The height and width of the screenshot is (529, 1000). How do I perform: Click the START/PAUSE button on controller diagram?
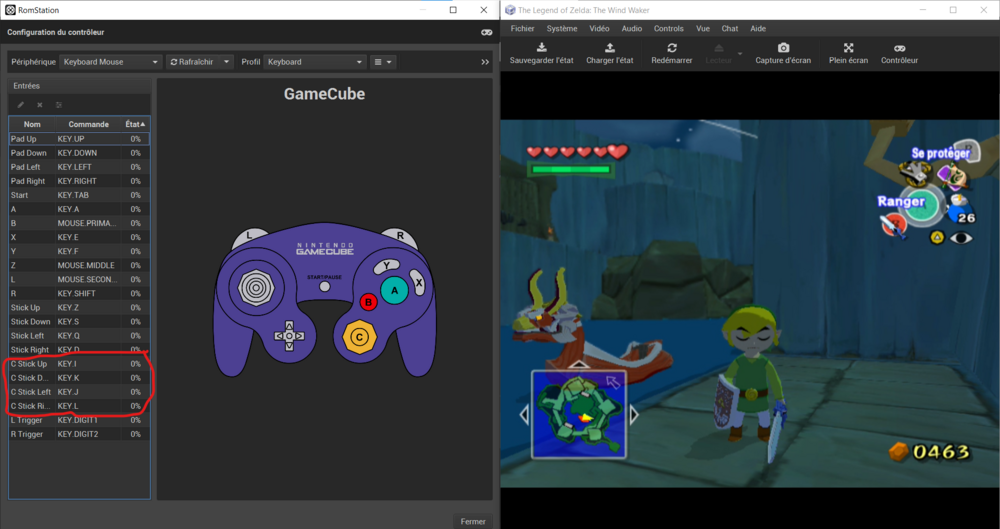point(325,287)
